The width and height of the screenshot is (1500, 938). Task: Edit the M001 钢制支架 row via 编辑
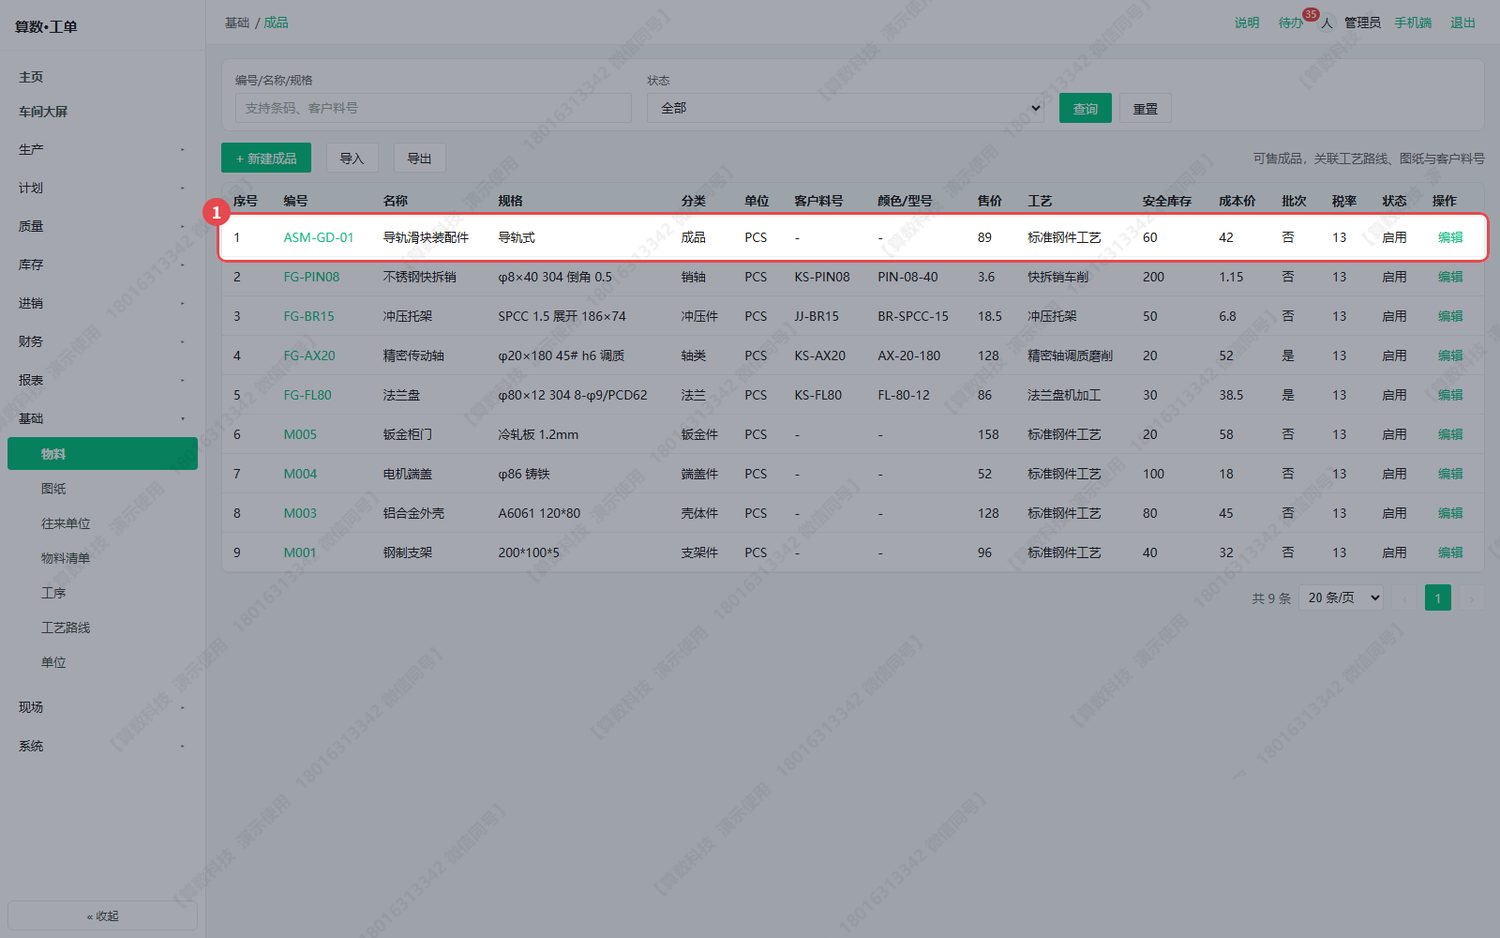(x=1450, y=553)
